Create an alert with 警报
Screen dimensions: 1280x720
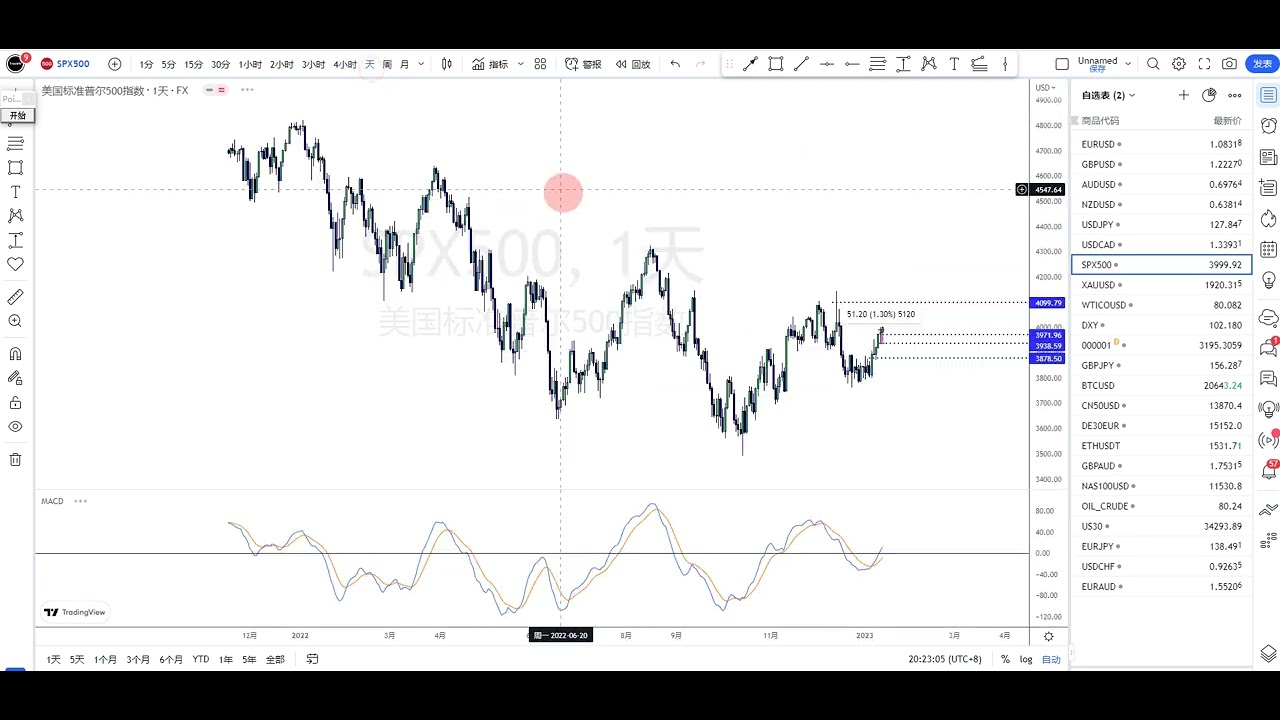click(x=583, y=64)
